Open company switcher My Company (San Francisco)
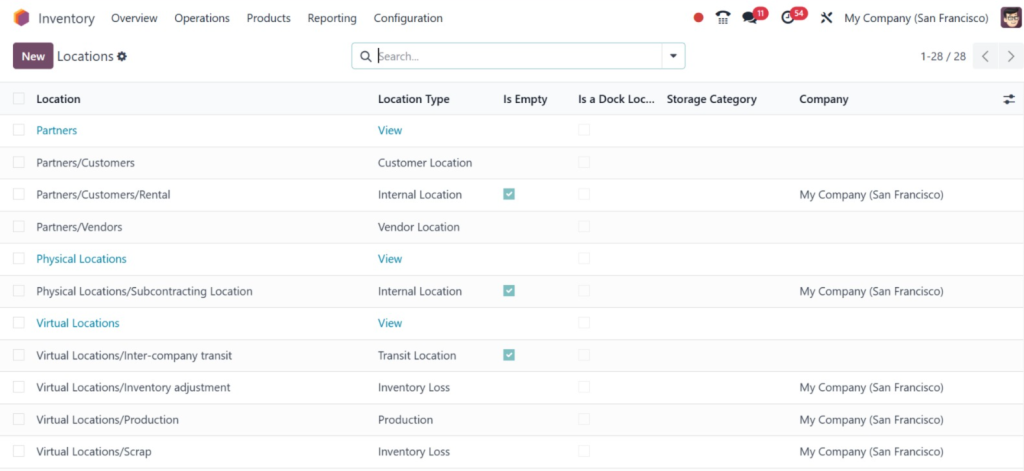Image resolution: width=1024 pixels, height=471 pixels. 916,18
